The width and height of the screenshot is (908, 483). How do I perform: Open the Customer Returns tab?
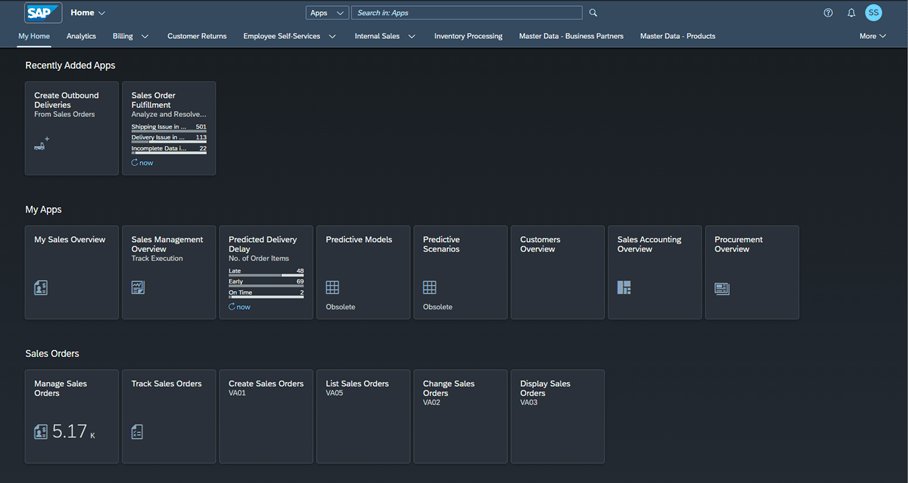tap(197, 36)
